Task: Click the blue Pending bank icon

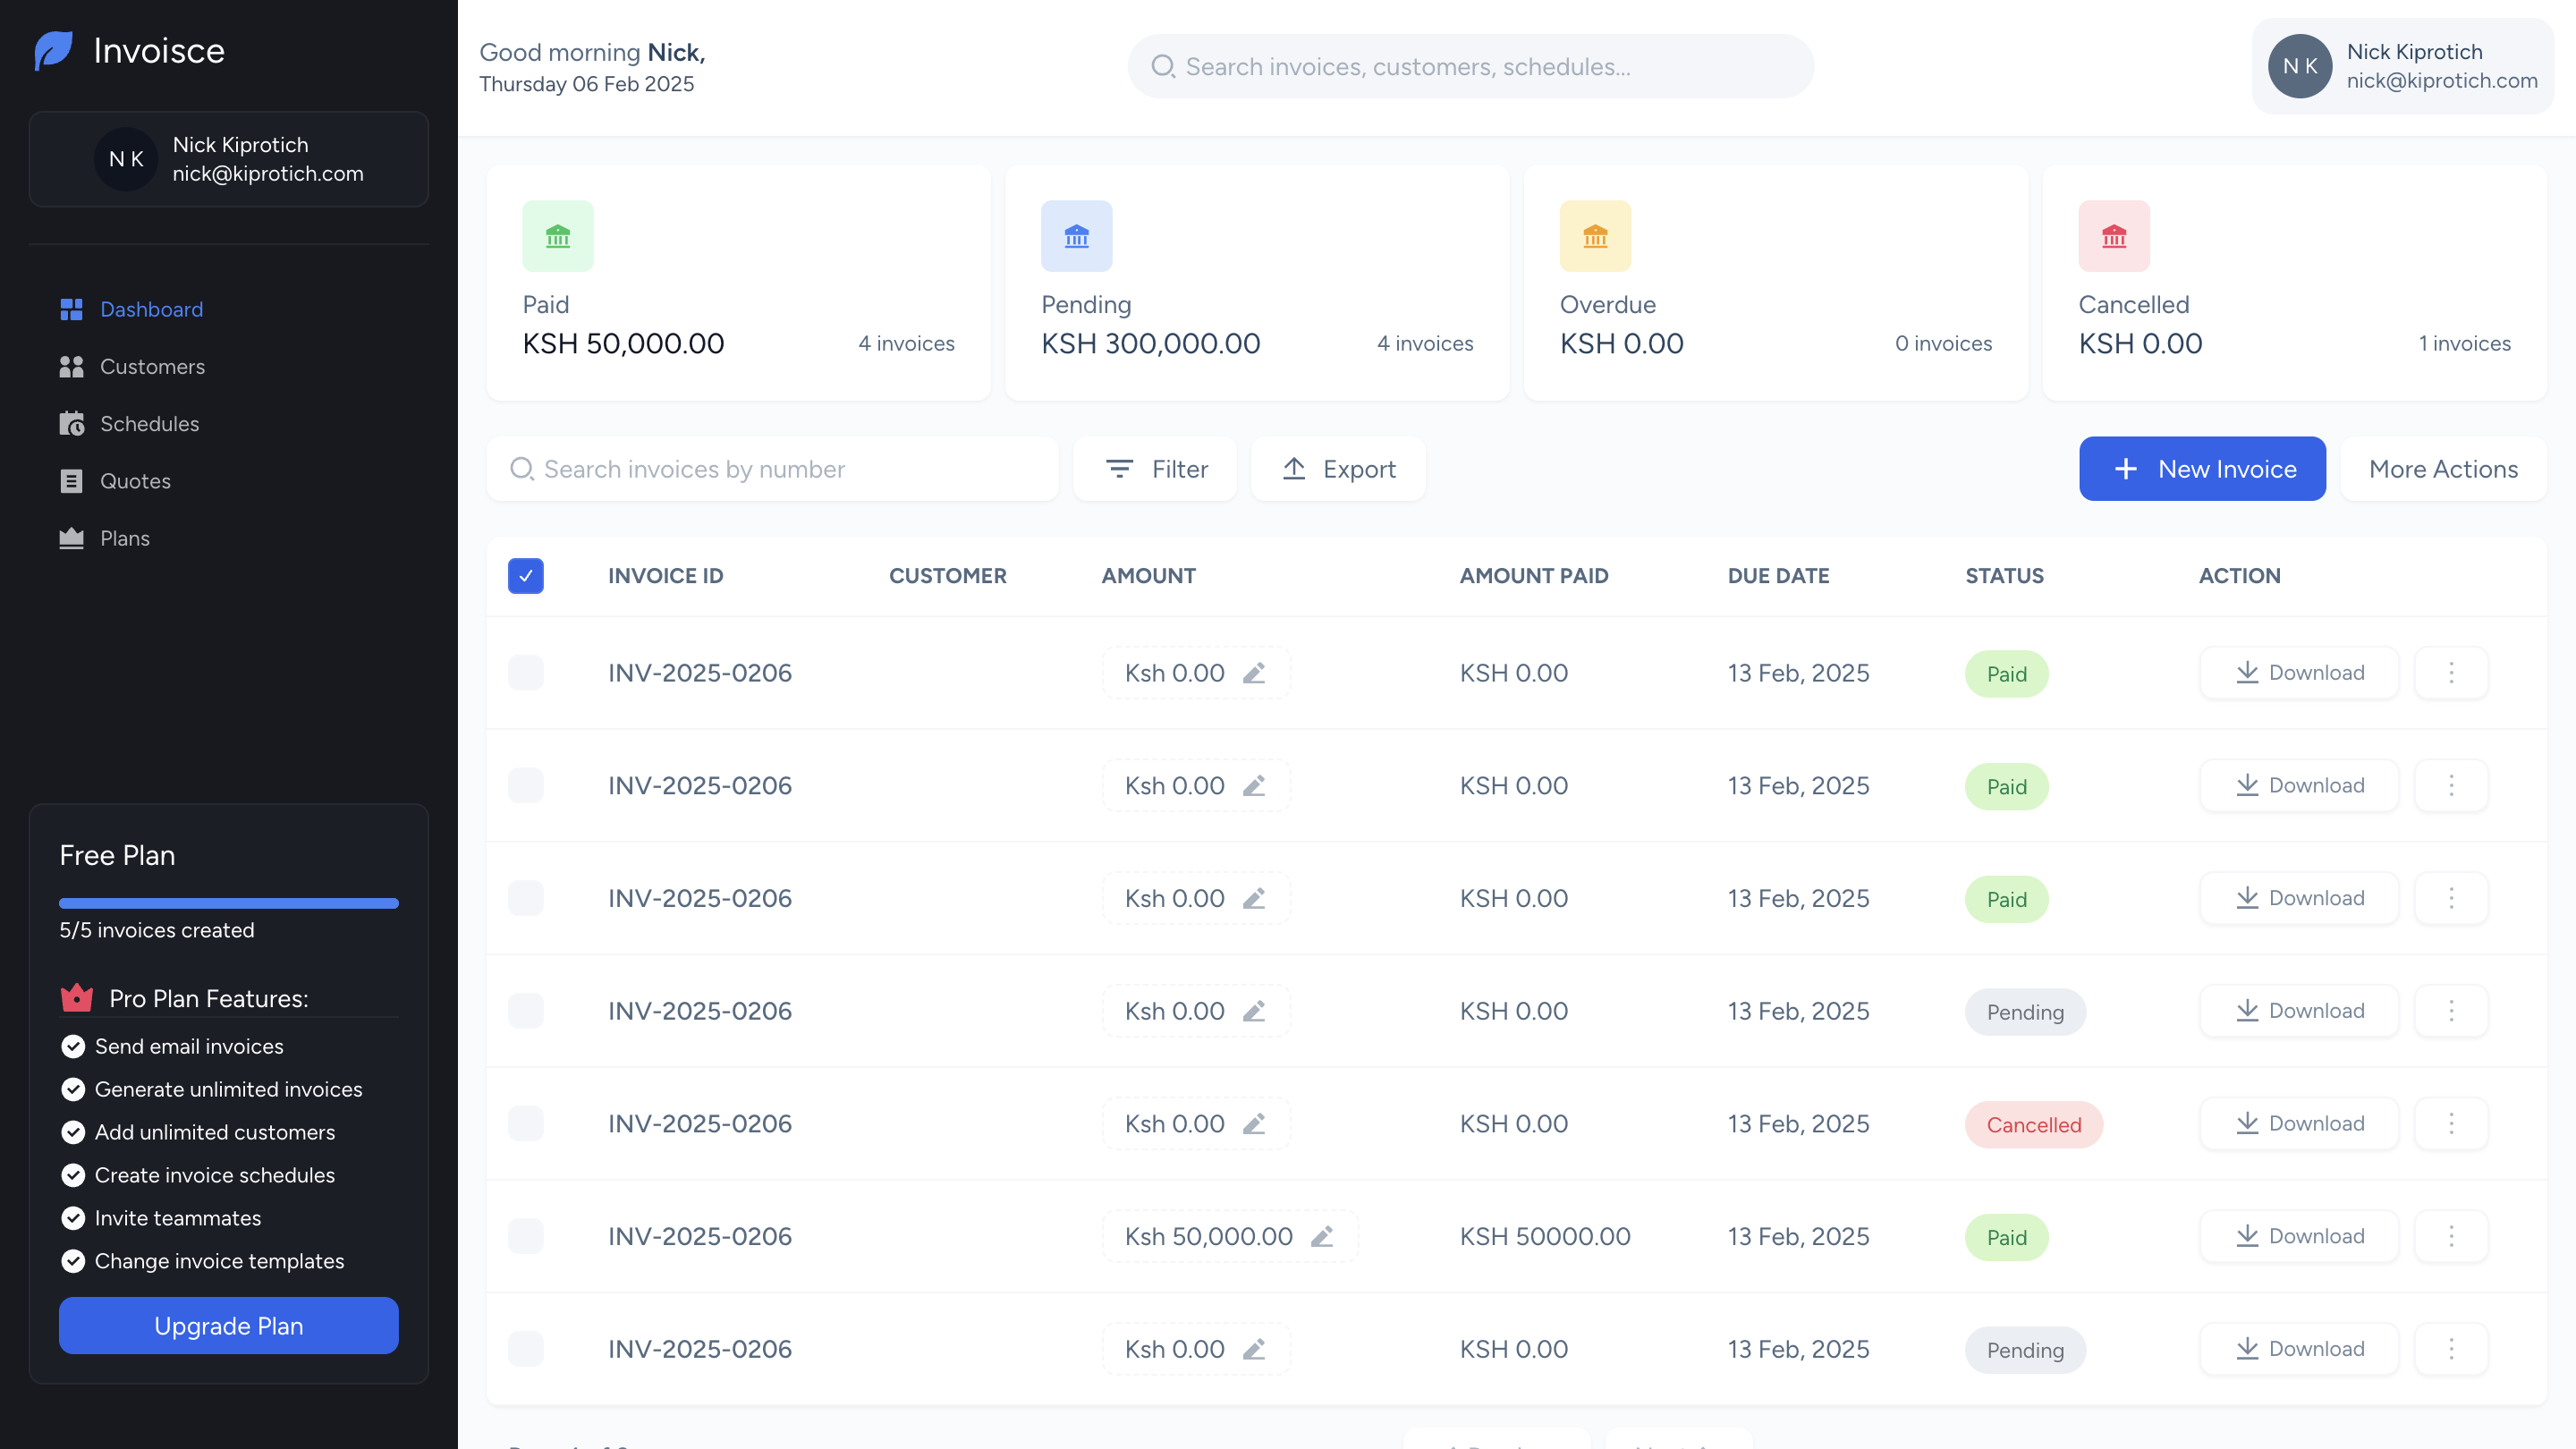Action: (1076, 236)
